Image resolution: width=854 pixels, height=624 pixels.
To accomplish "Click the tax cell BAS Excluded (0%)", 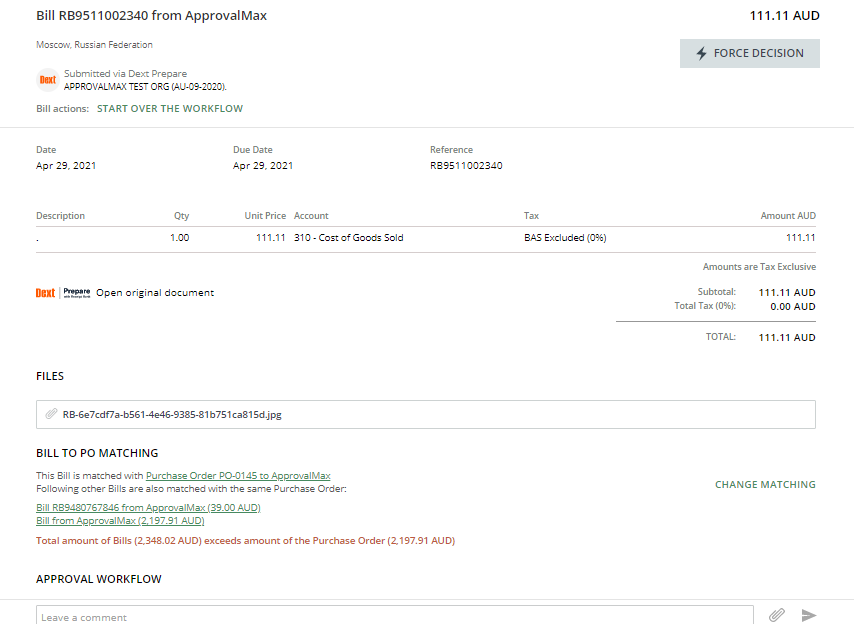I will coord(565,237).
